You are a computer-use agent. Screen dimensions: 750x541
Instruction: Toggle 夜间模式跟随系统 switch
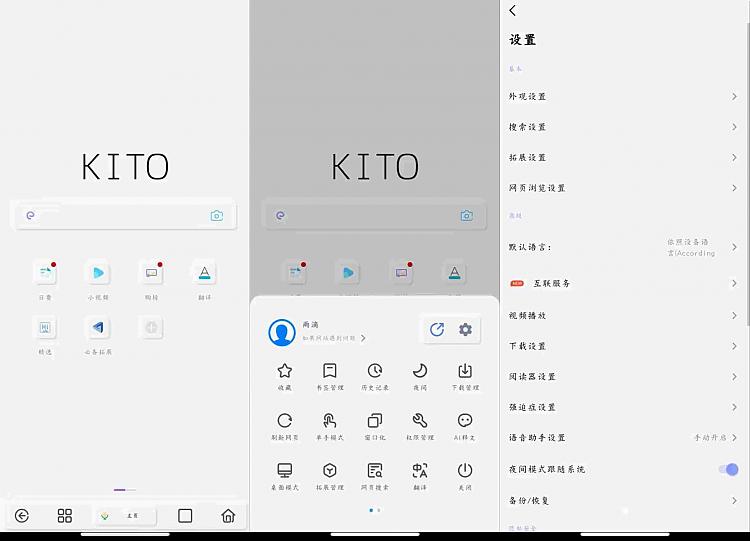coord(727,469)
